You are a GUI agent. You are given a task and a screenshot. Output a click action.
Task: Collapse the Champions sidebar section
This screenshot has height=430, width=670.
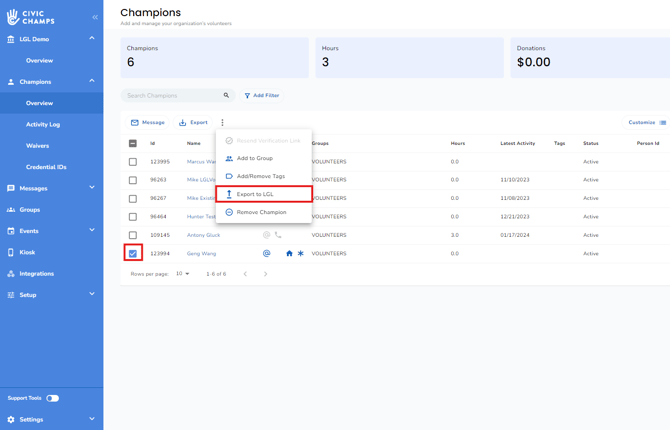[x=92, y=81]
